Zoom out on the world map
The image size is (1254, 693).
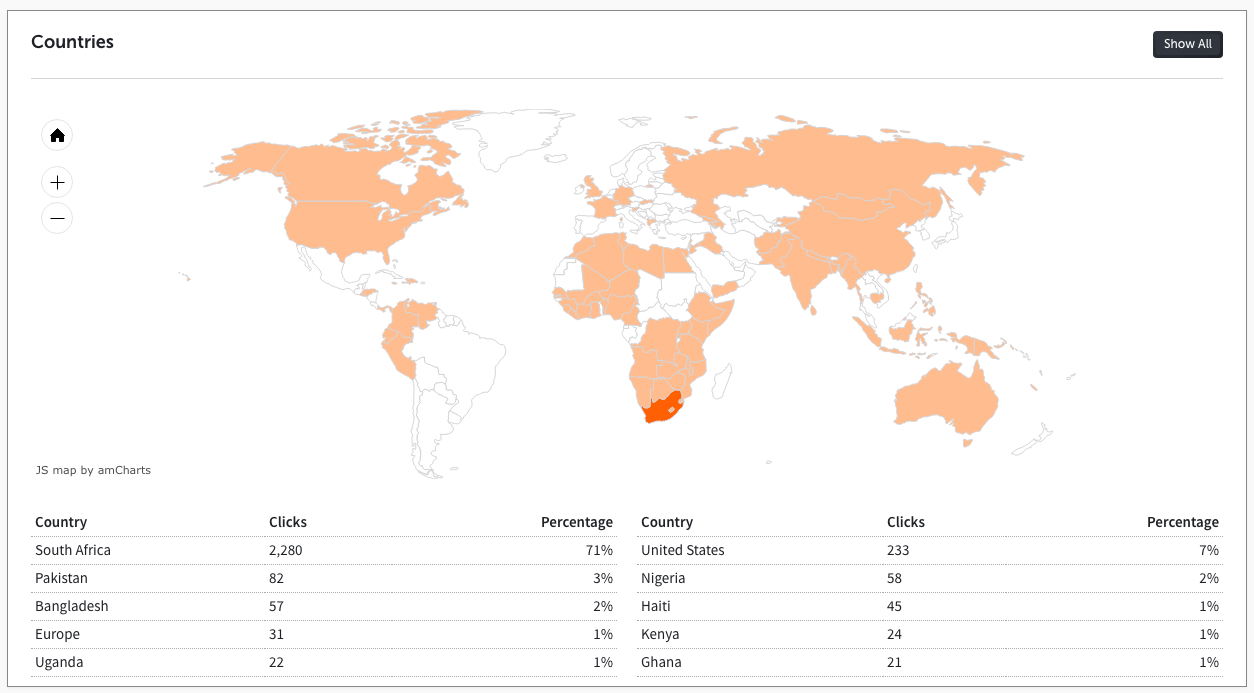coord(57,218)
